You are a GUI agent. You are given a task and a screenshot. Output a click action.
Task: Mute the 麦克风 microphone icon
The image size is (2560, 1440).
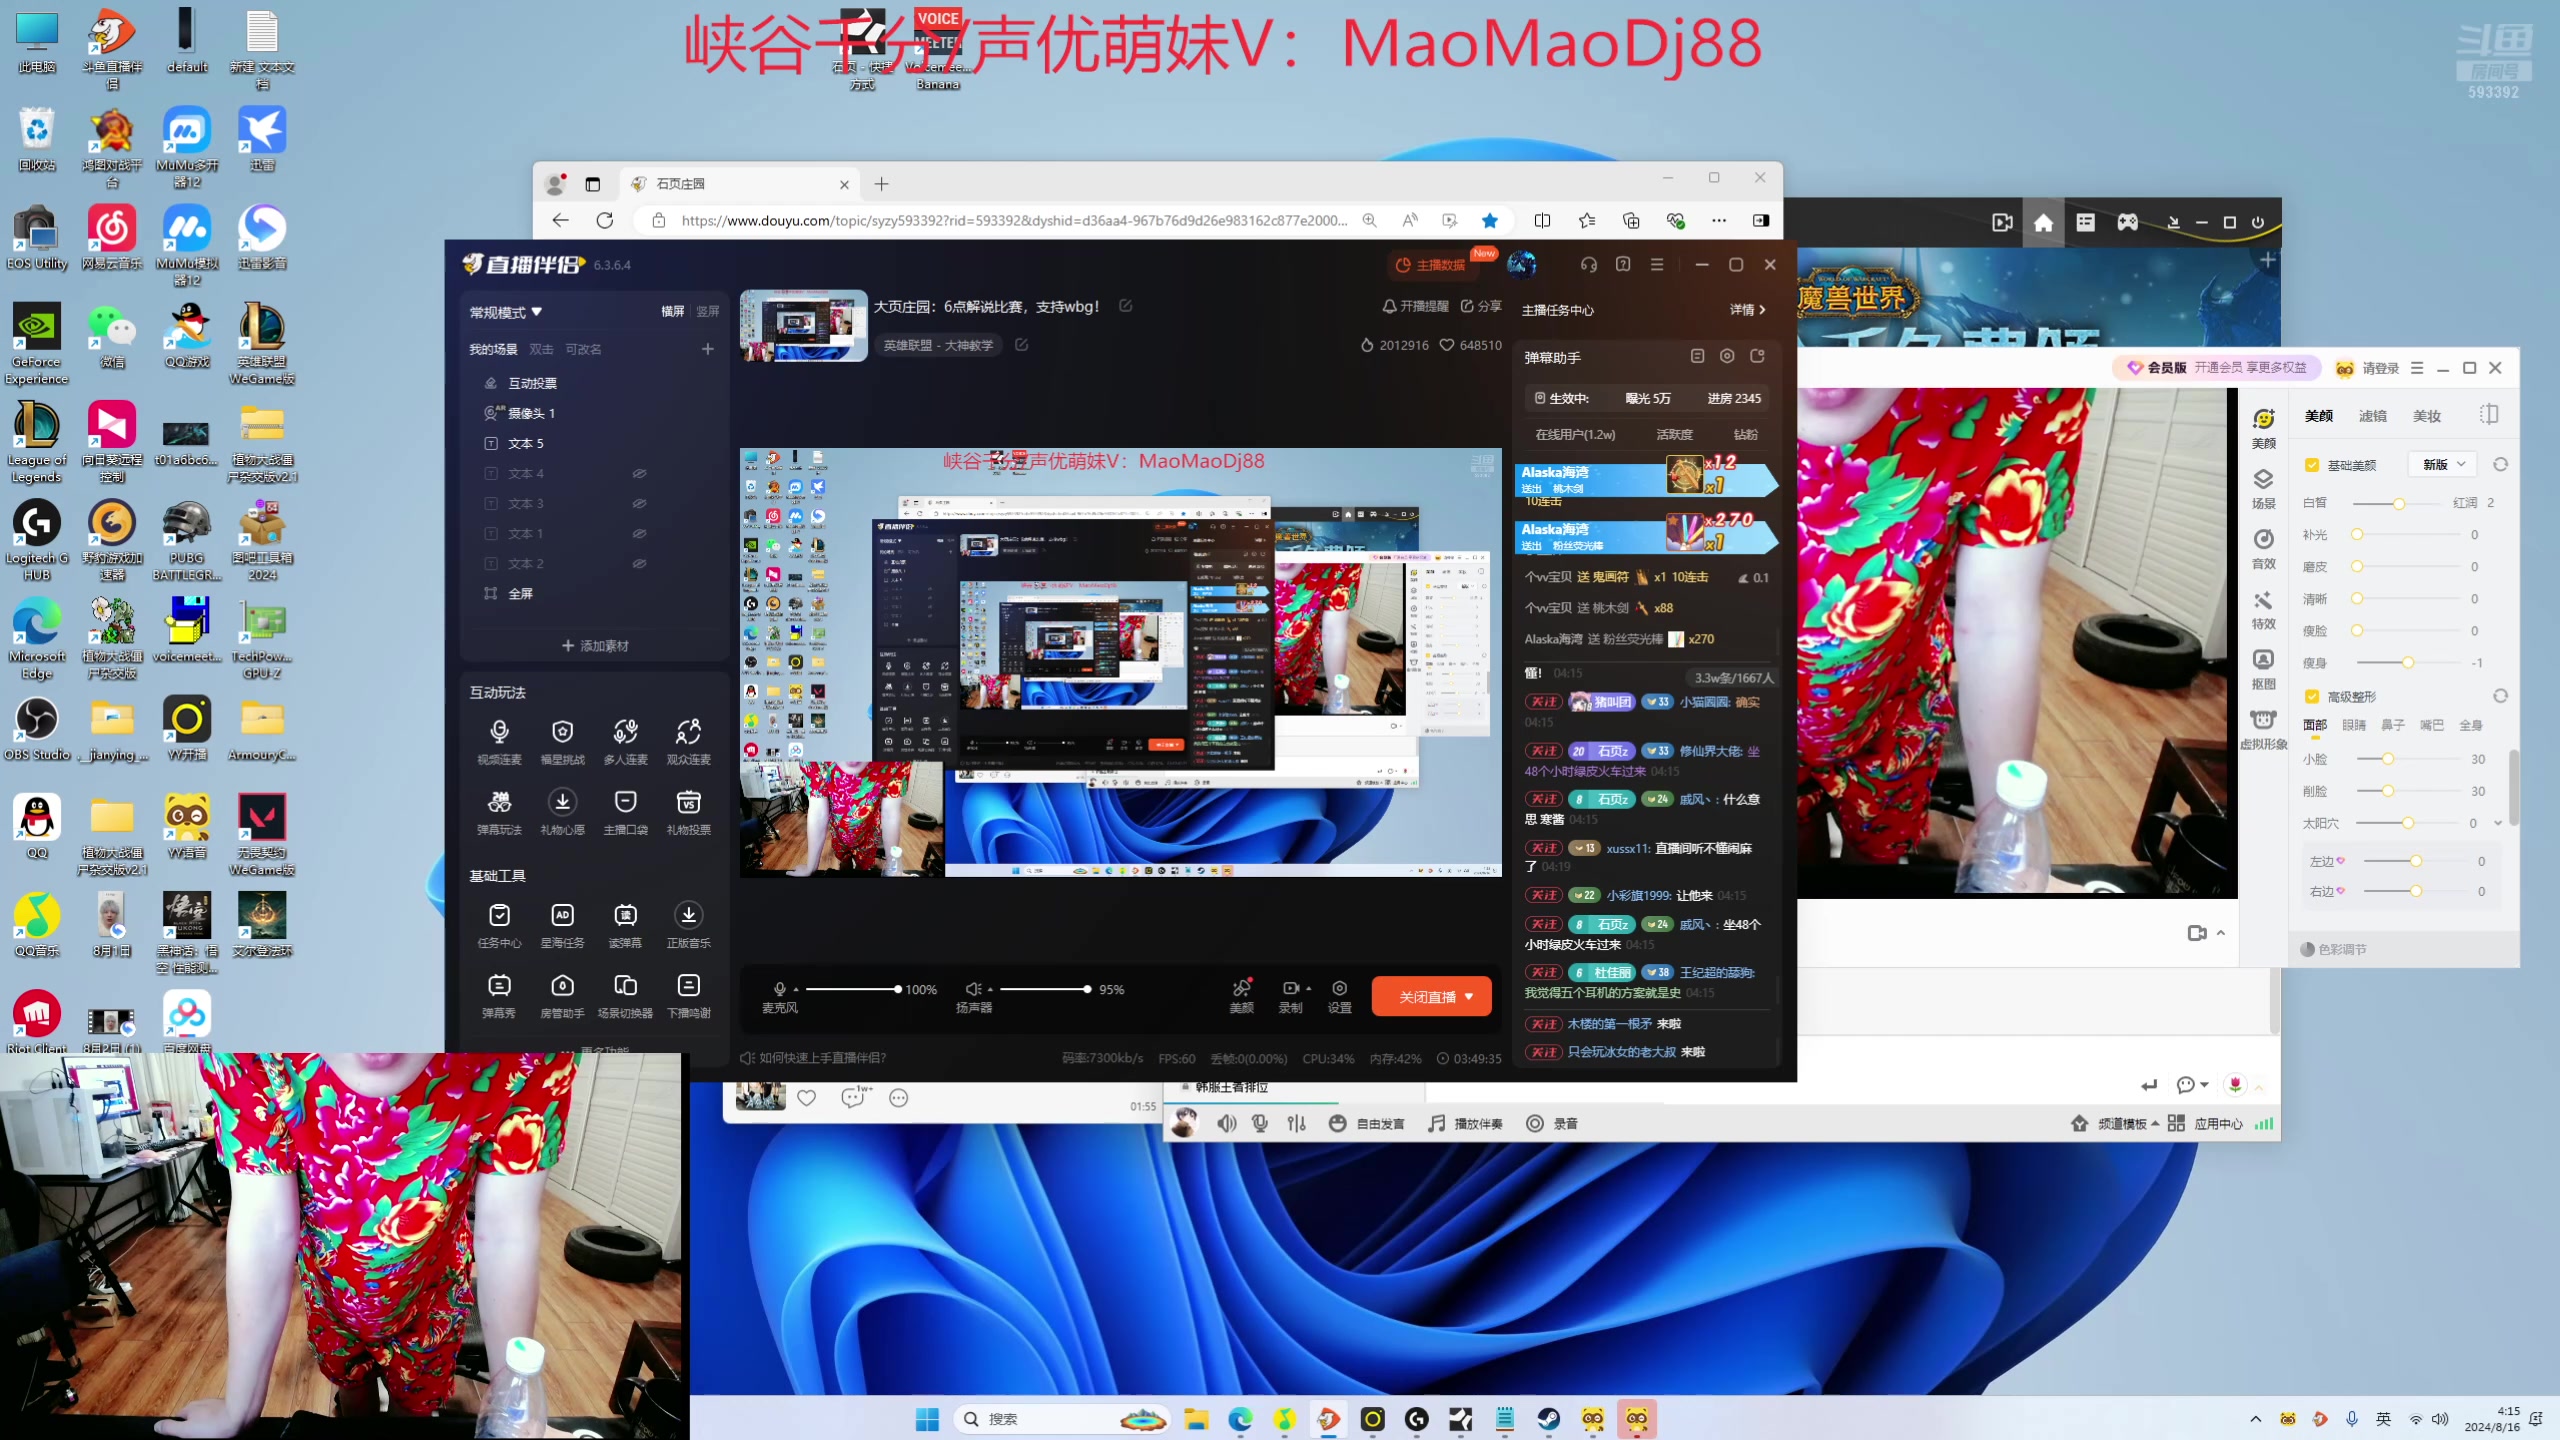[x=779, y=989]
